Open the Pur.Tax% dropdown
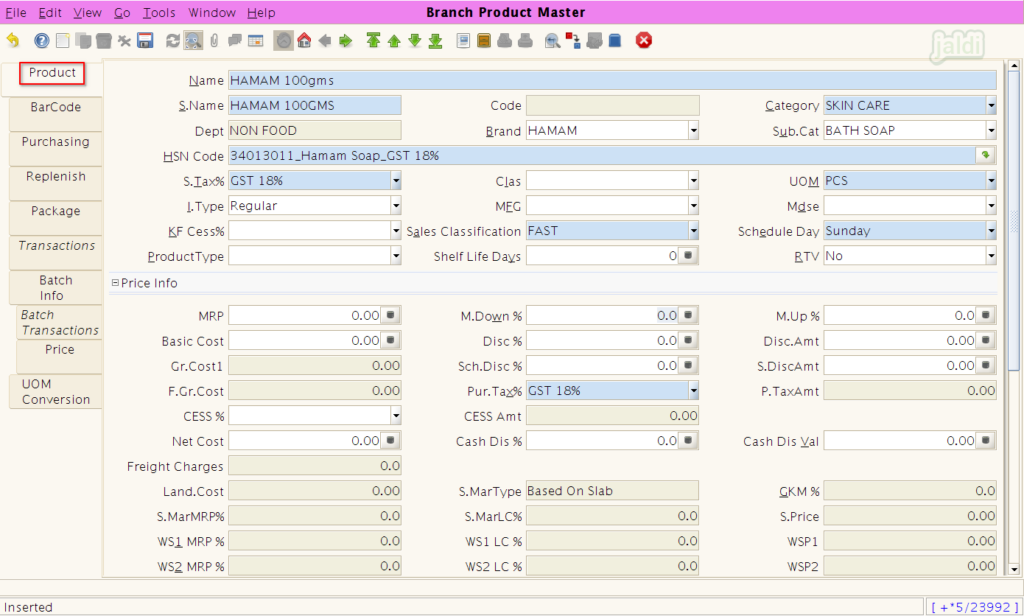This screenshot has height=616, width=1024. pos(693,391)
